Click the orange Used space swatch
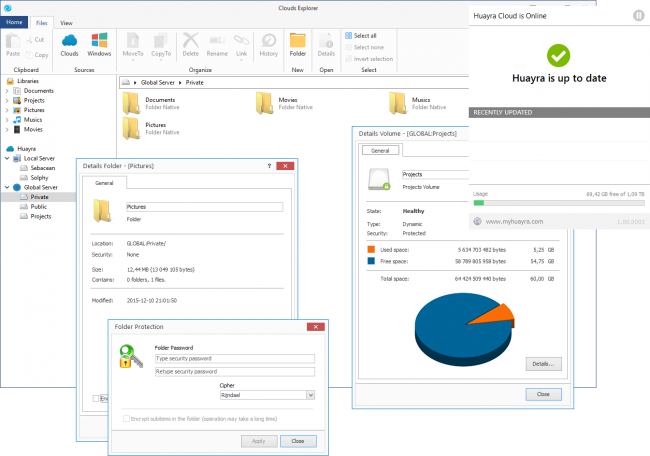Screen dimensions: 650x456 click(x=371, y=250)
